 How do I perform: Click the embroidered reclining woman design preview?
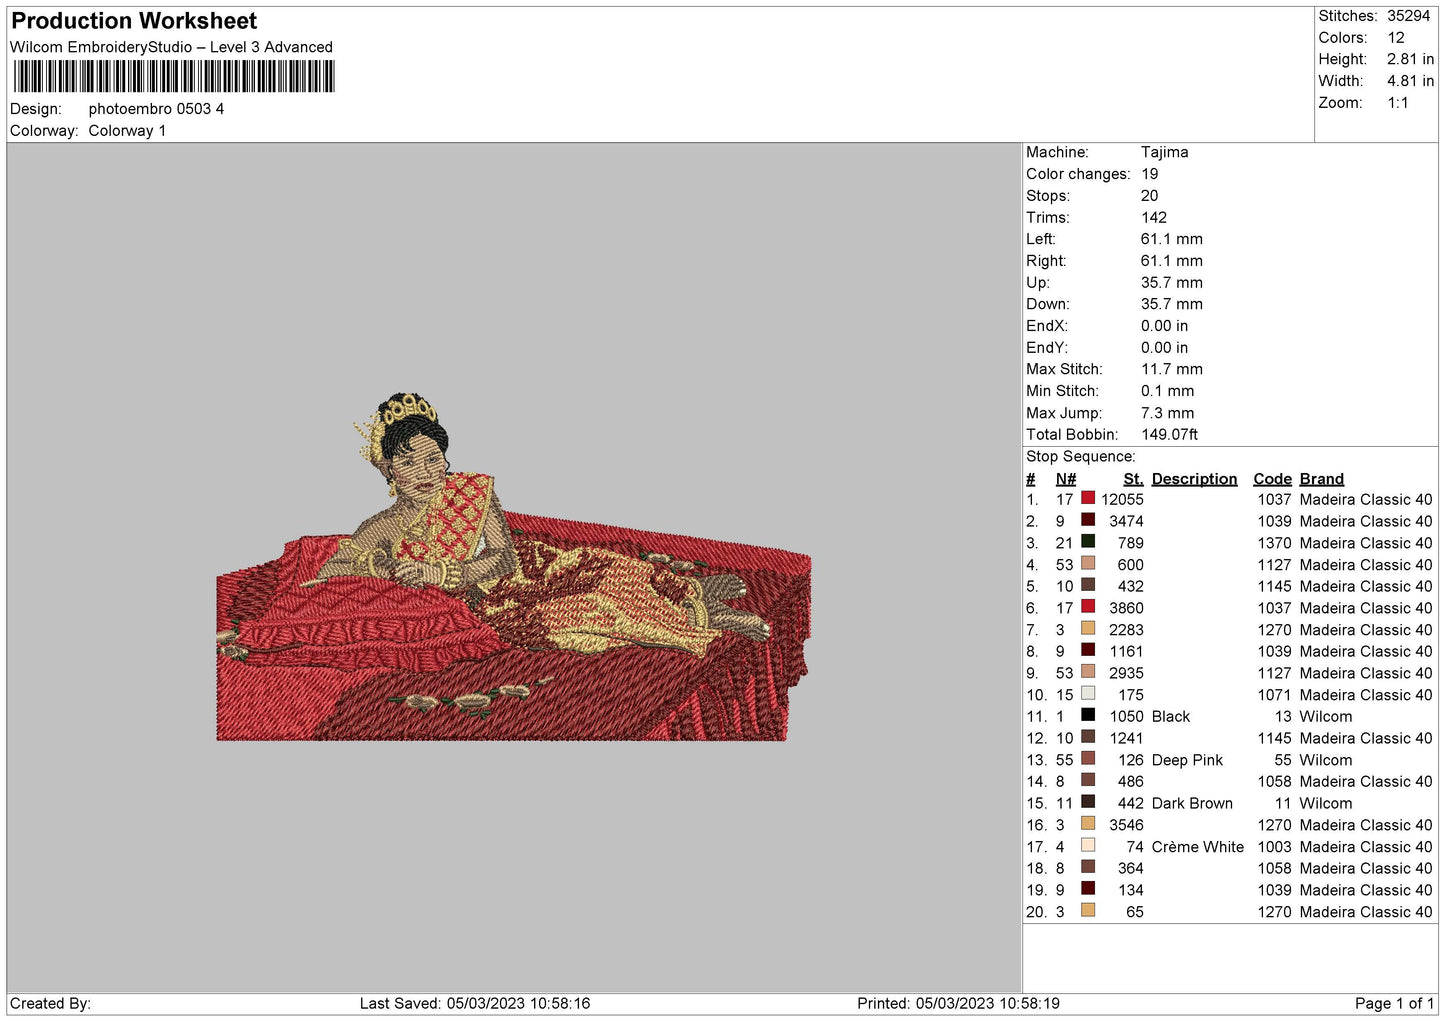coord(513,567)
